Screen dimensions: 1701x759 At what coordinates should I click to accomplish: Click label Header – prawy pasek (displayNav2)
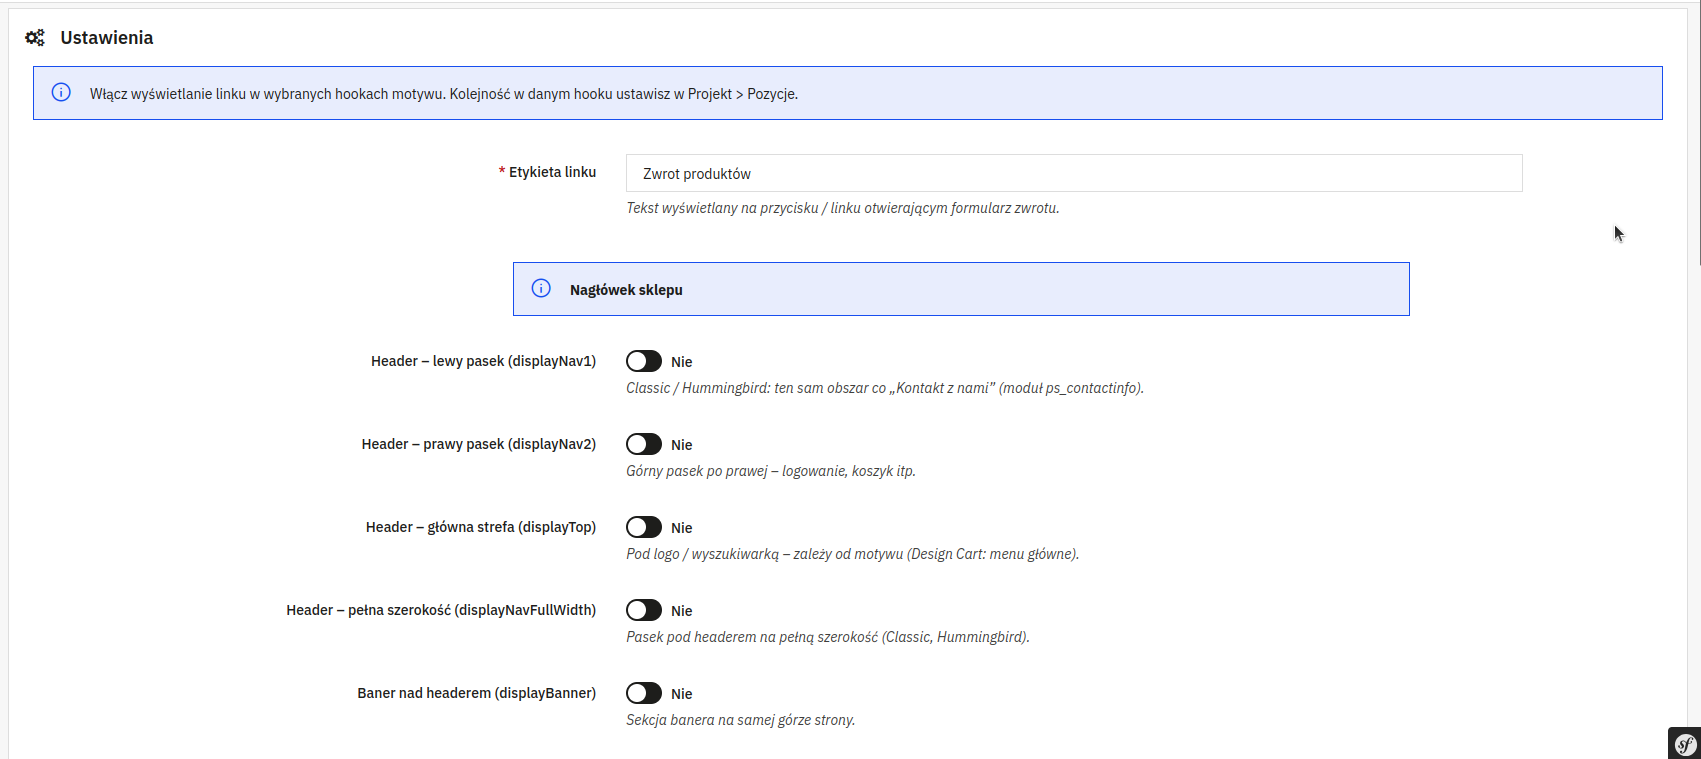click(x=479, y=444)
